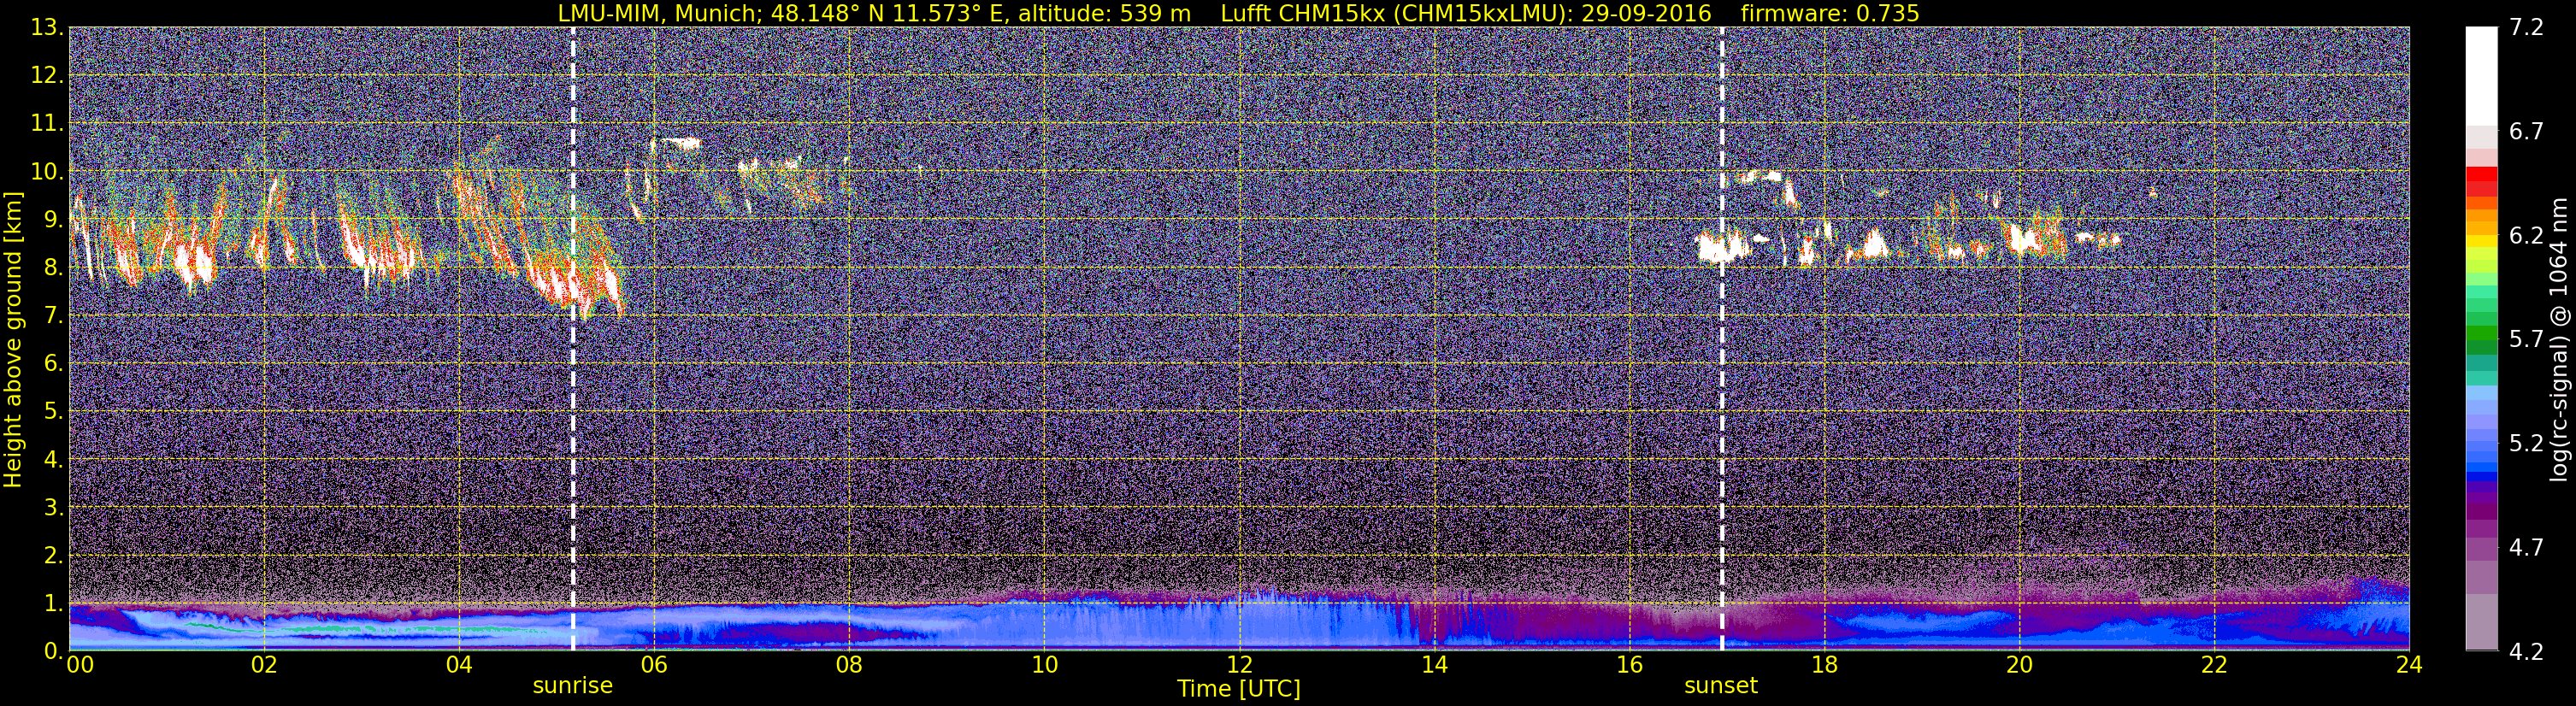Click time axis tick label '08'
Screen dimensions: 2576x706
(849, 665)
